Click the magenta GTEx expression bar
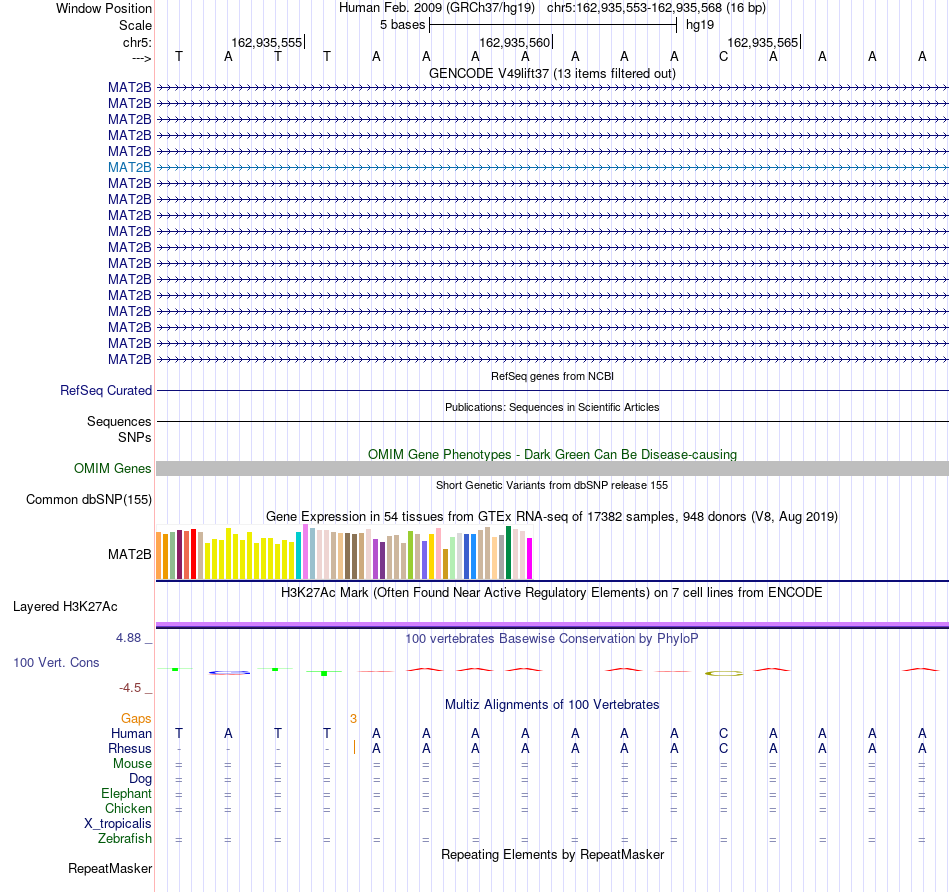 (529, 558)
